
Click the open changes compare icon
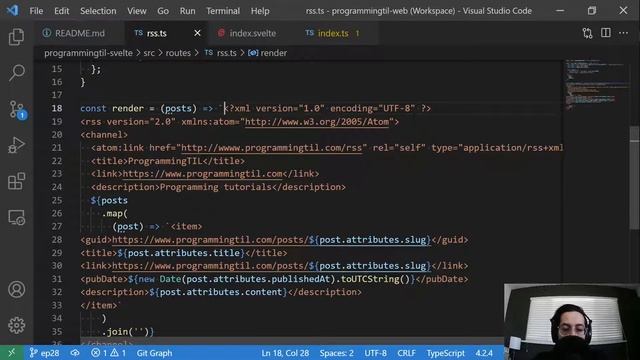tap(587, 33)
